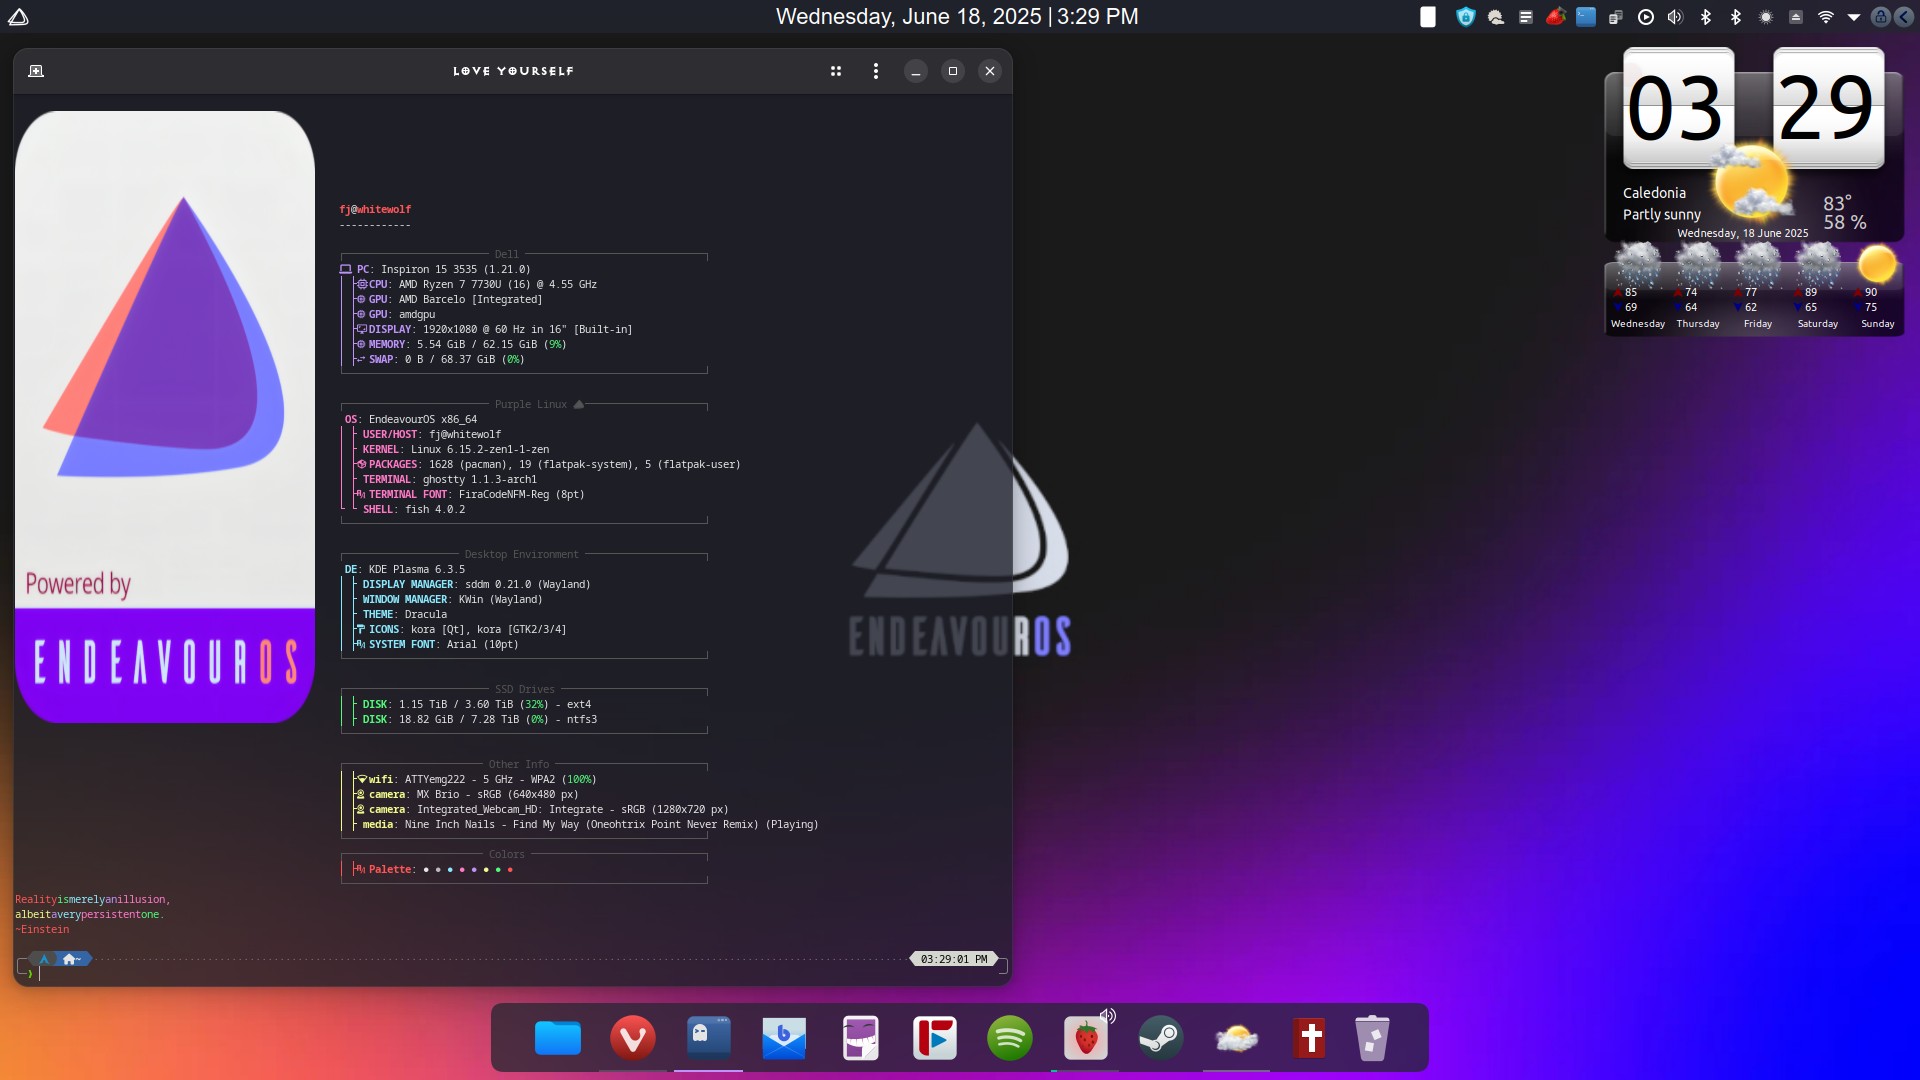Toggle the volume speaker tray icon
1920x1080 pixels.
[1676, 17]
